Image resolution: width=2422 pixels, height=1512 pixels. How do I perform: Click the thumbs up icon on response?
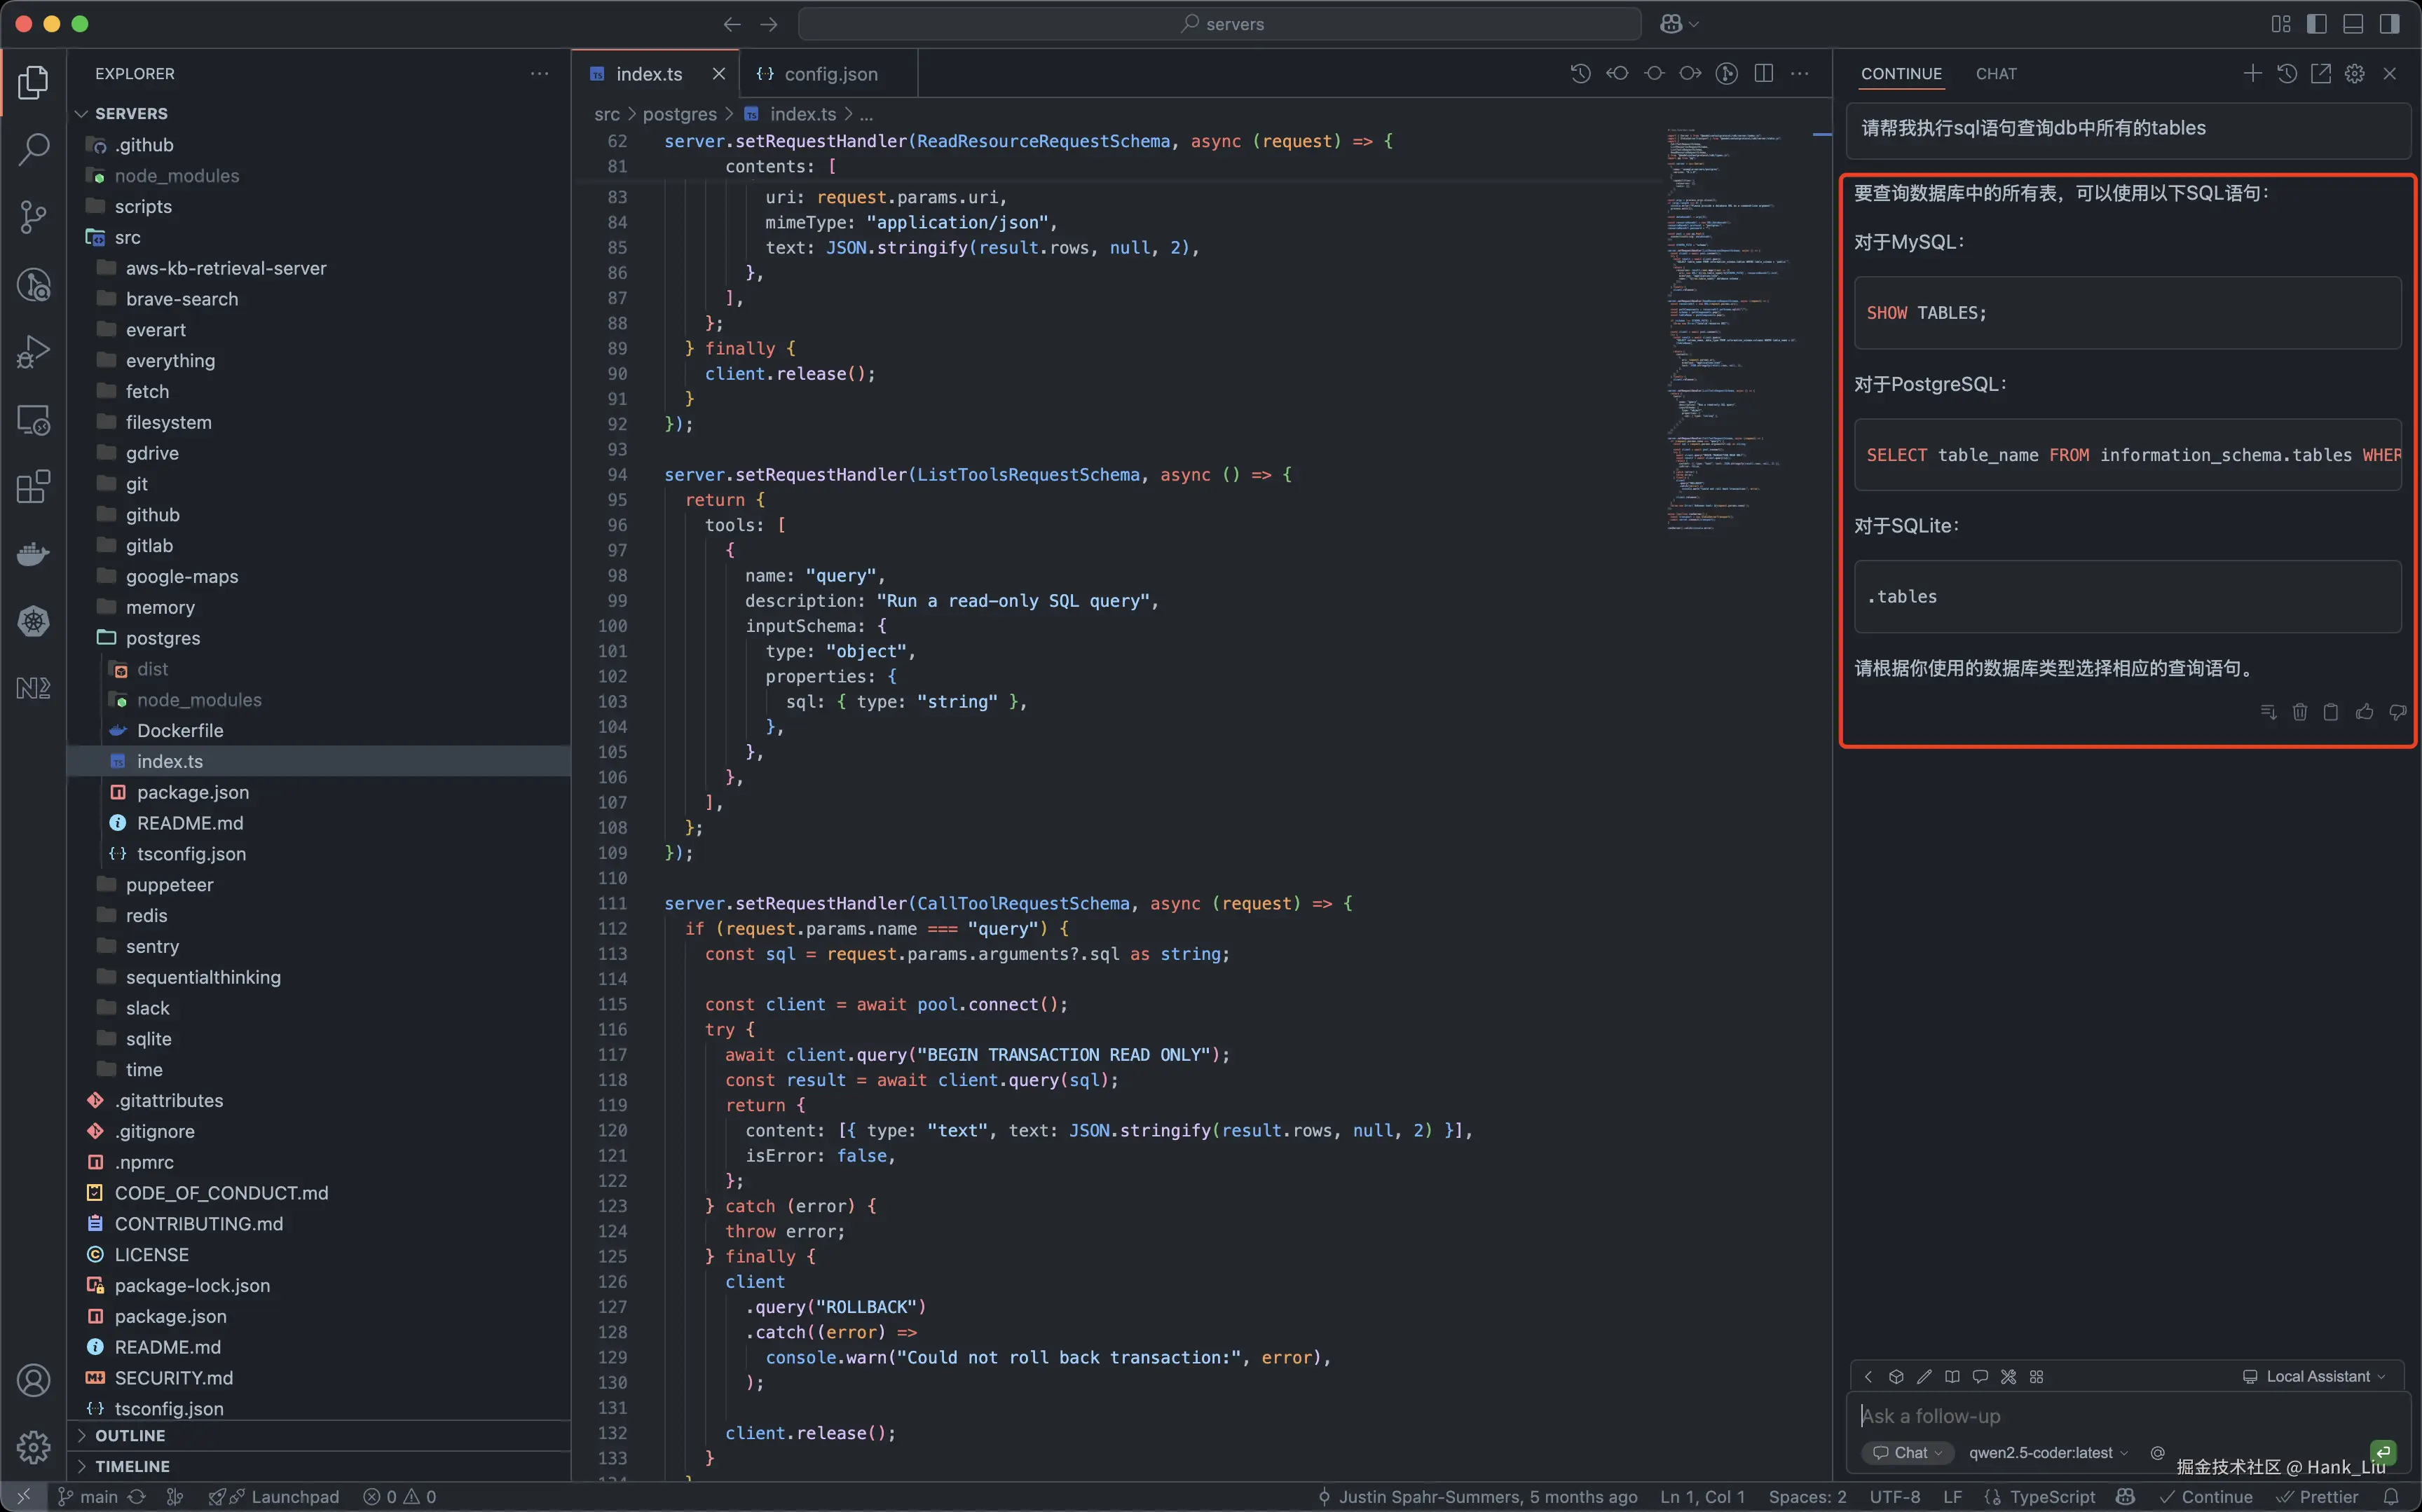click(2364, 712)
